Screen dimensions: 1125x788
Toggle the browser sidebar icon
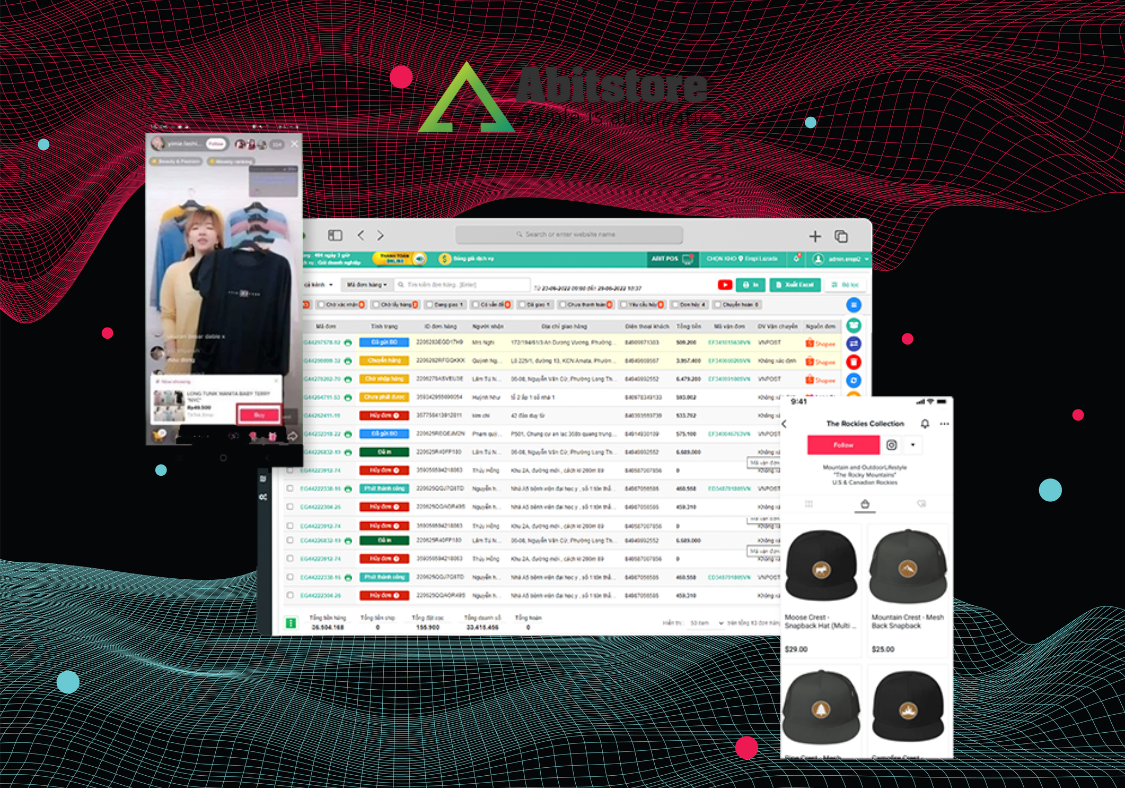pos(335,235)
